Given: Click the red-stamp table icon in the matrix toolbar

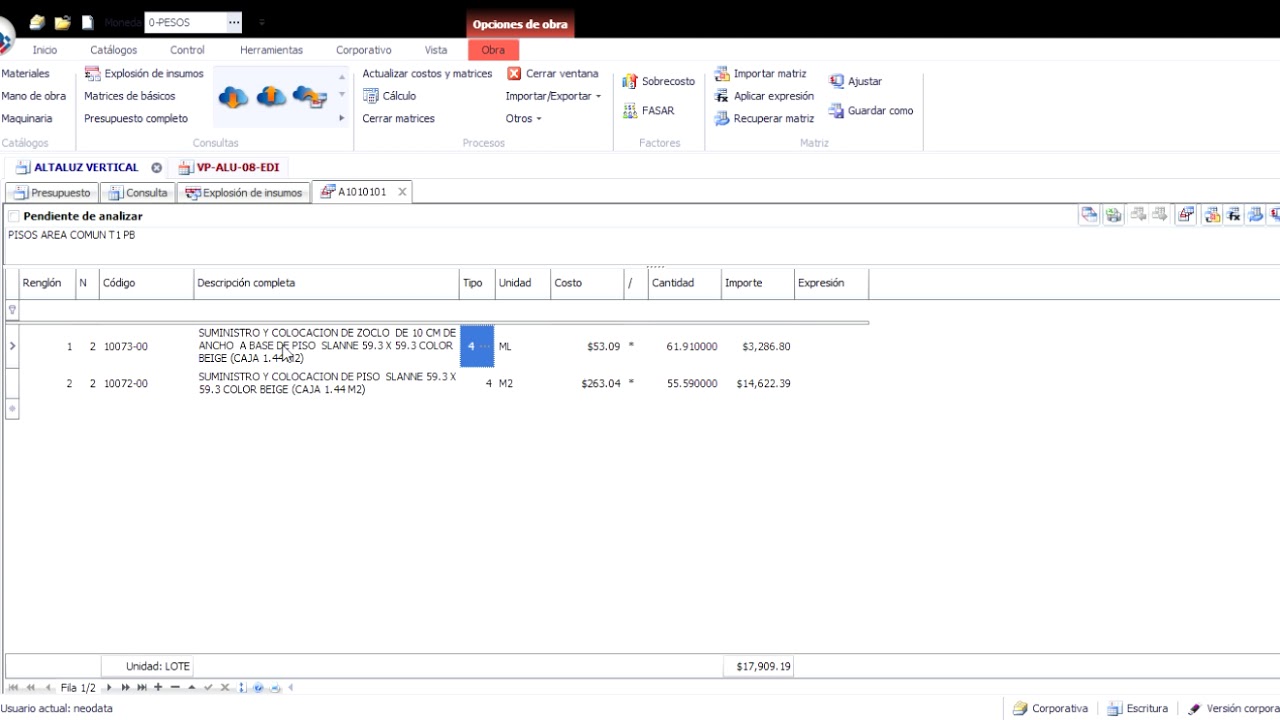Looking at the screenshot, I should tap(1186, 215).
